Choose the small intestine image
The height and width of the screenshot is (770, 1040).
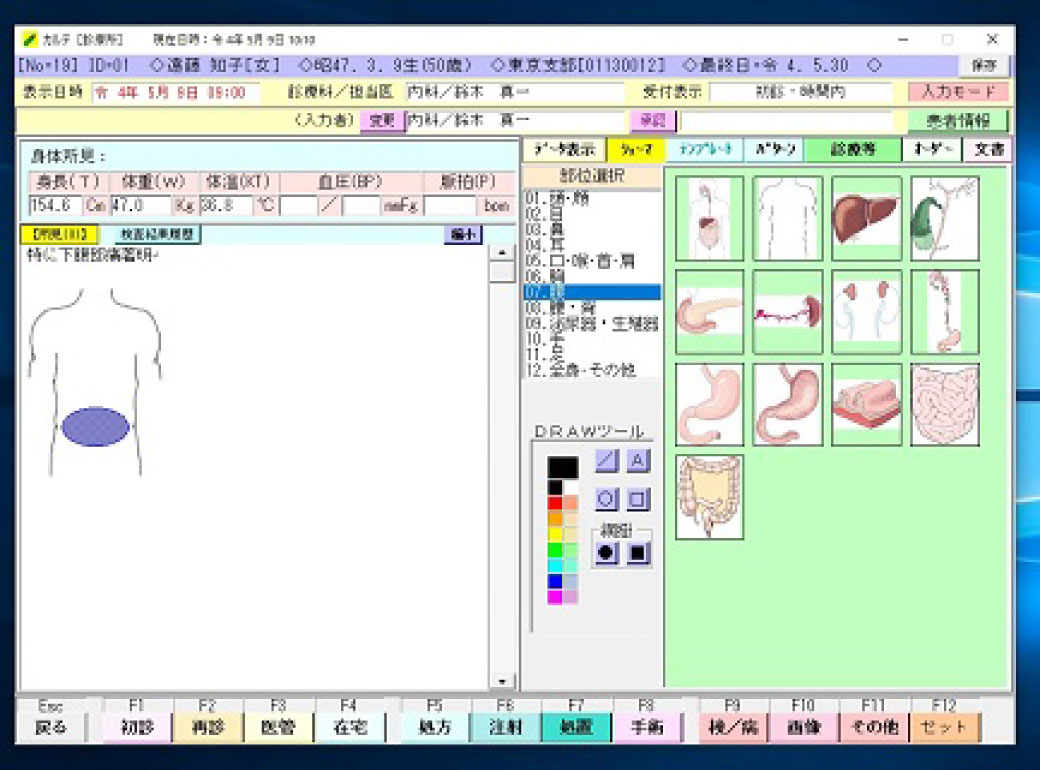[944, 404]
